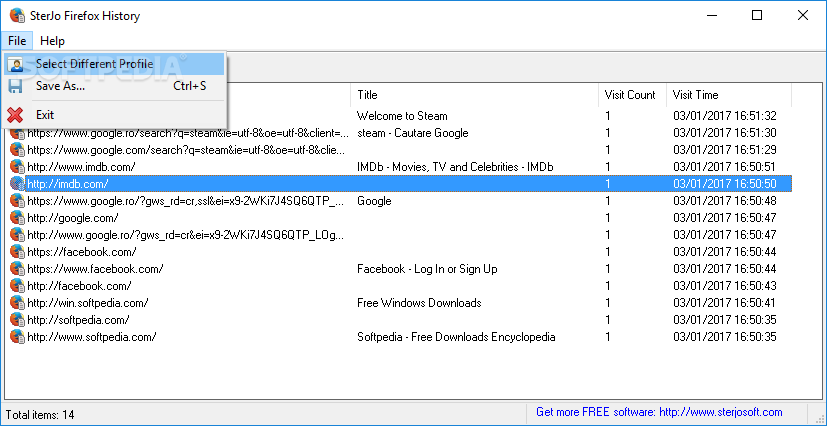Select the http://win.softpedia.com/ URL entry
Viewport: 827px width, 426px height.
coord(88,303)
